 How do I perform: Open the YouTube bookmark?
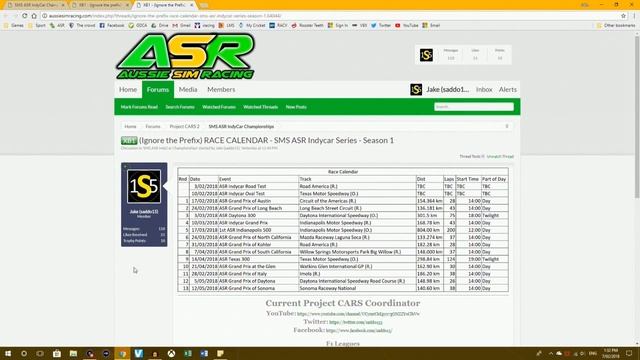(407, 25)
